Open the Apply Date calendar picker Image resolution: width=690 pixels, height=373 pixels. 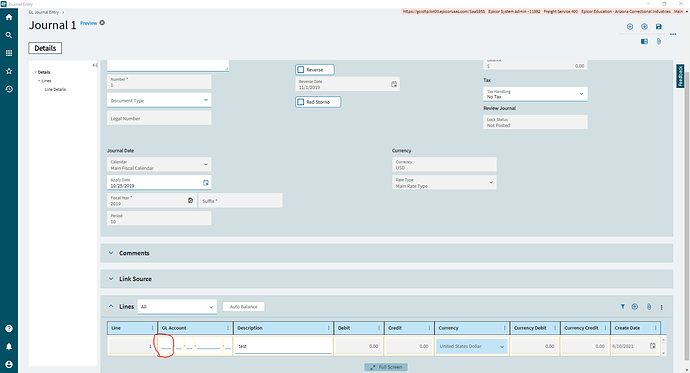click(206, 183)
